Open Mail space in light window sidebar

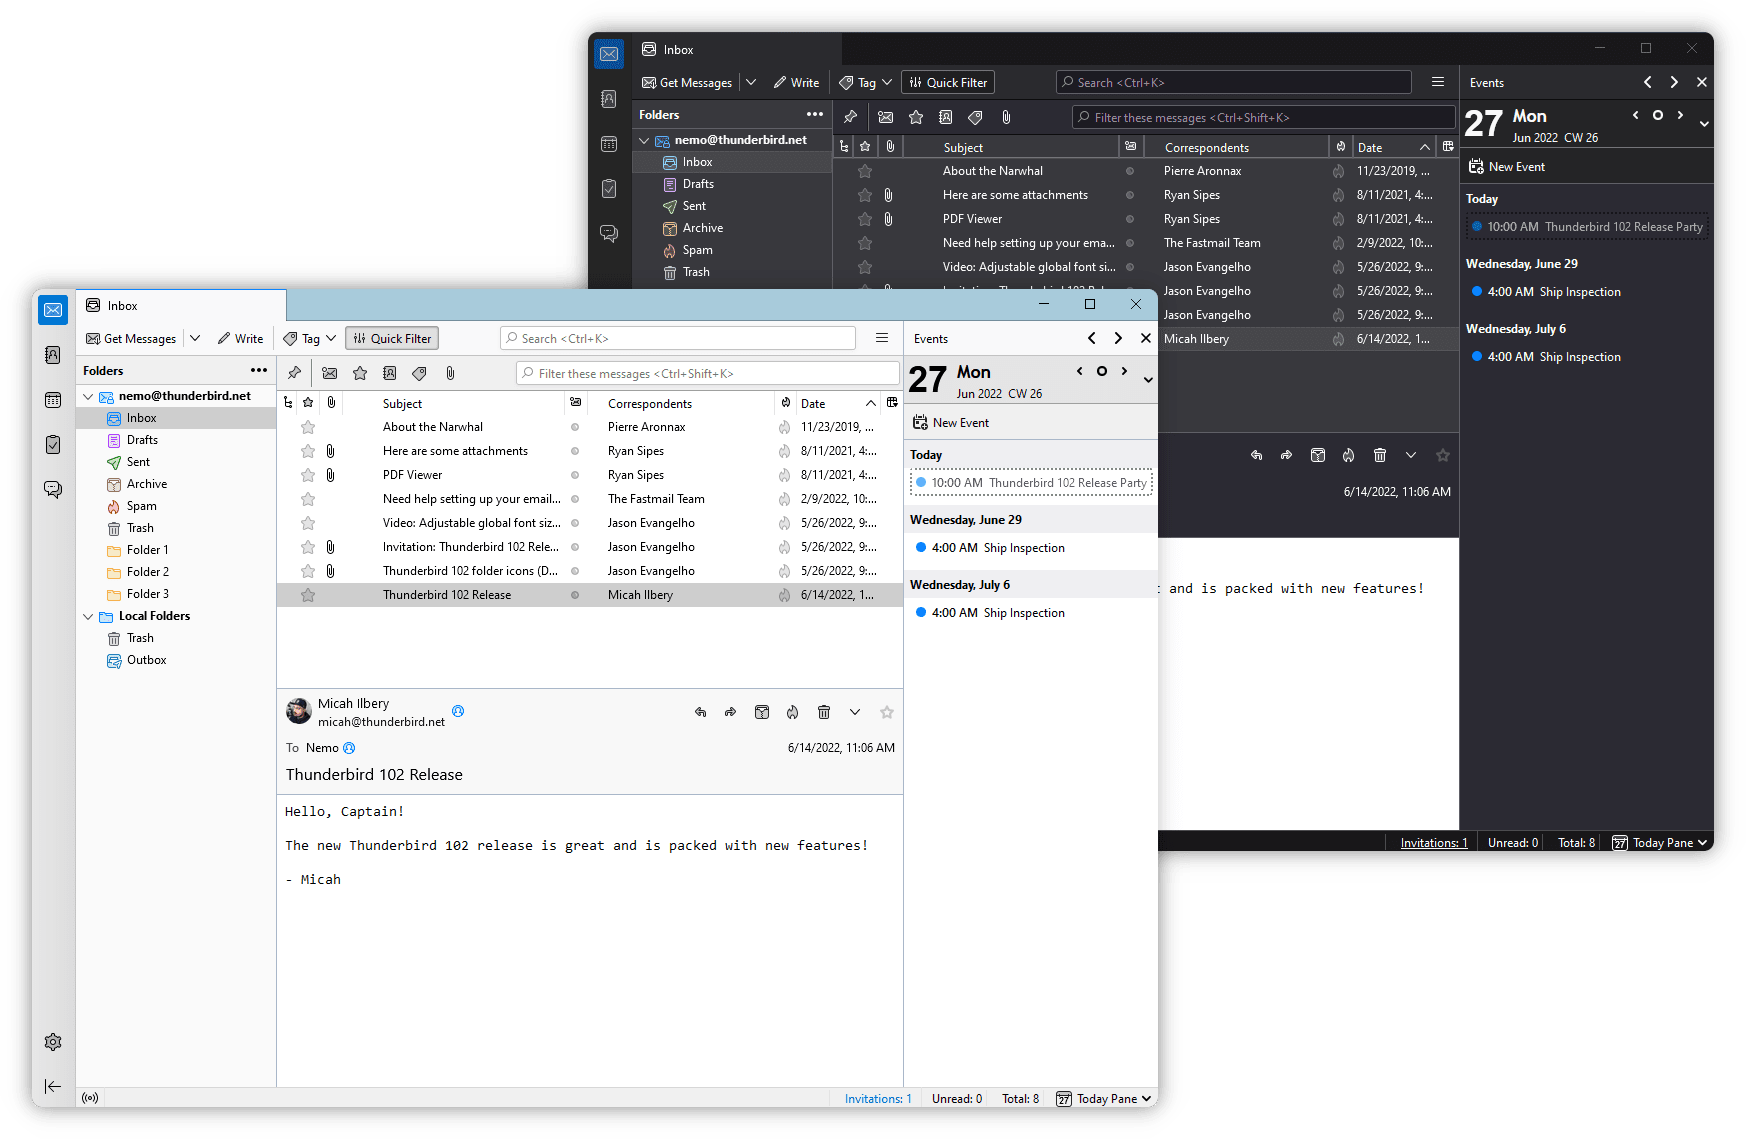coord(53,310)
